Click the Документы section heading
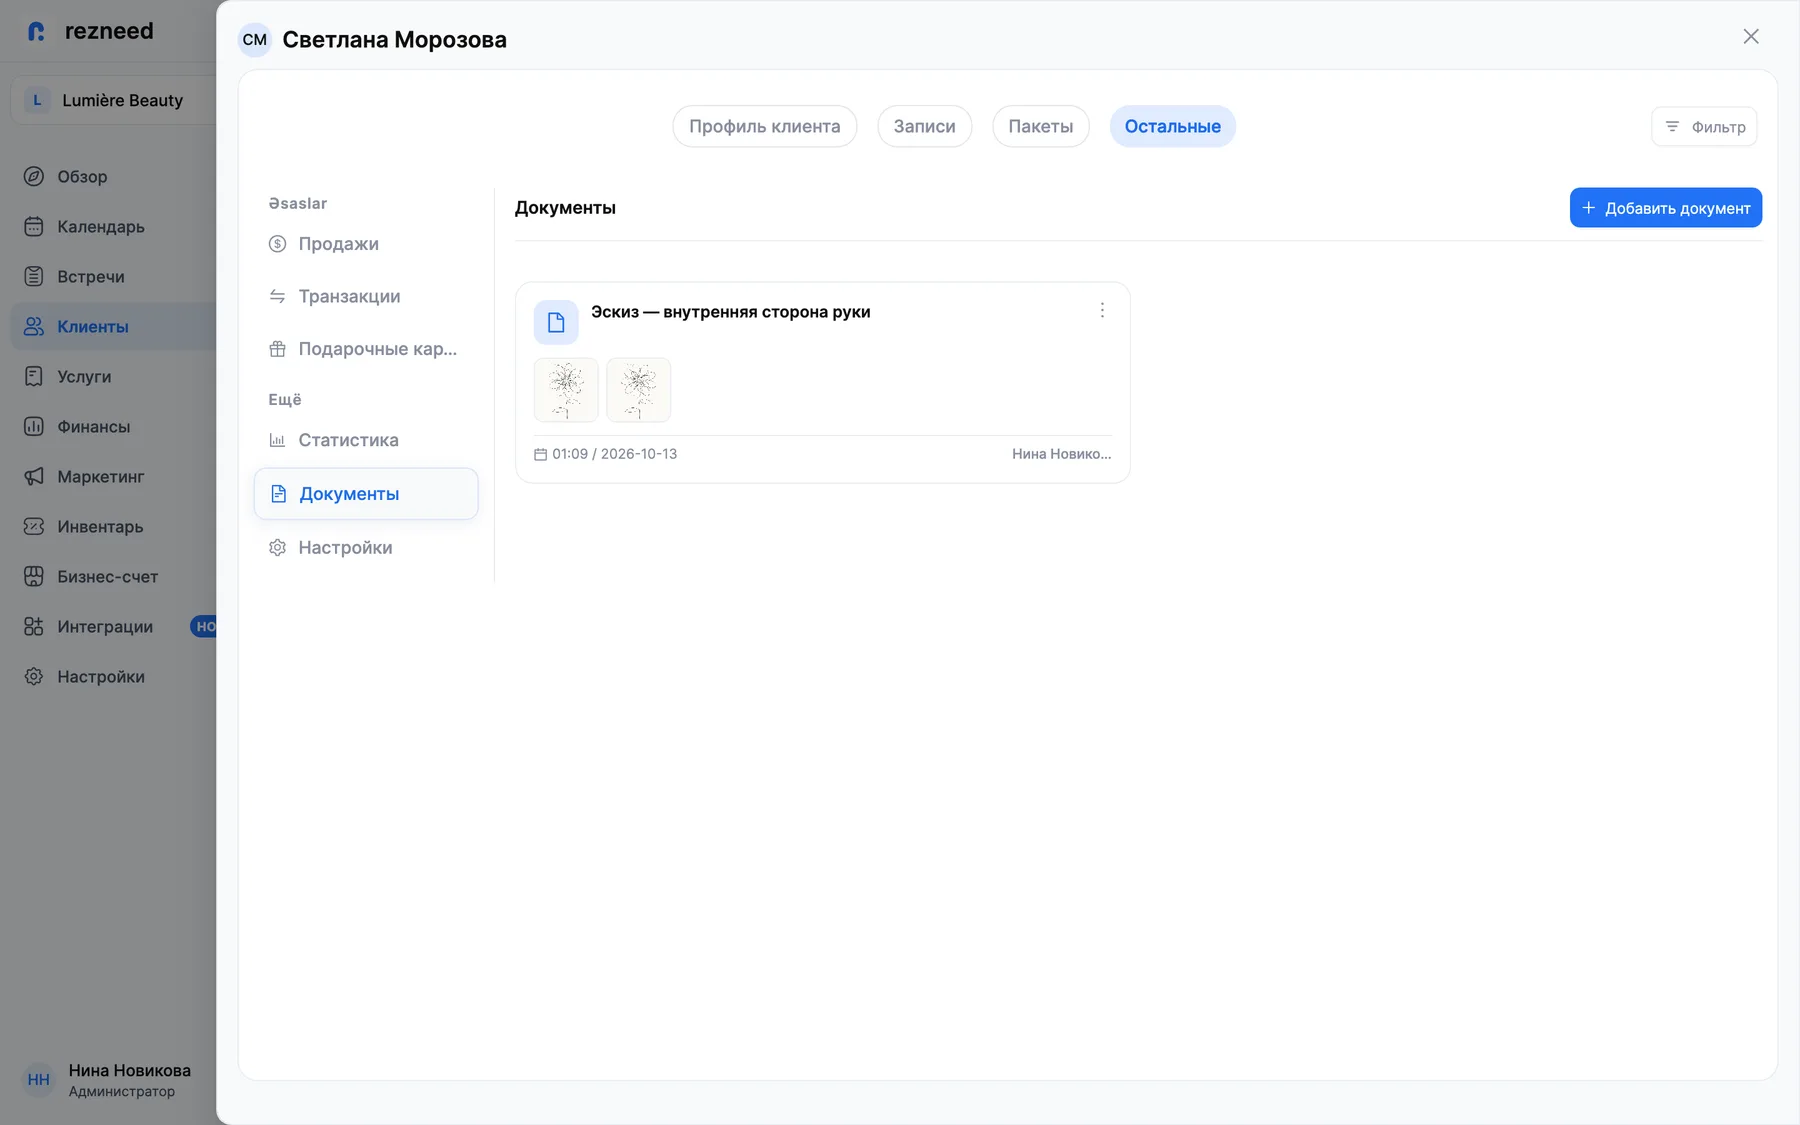Viewport: 1800px width, 1125px height. 565,208
